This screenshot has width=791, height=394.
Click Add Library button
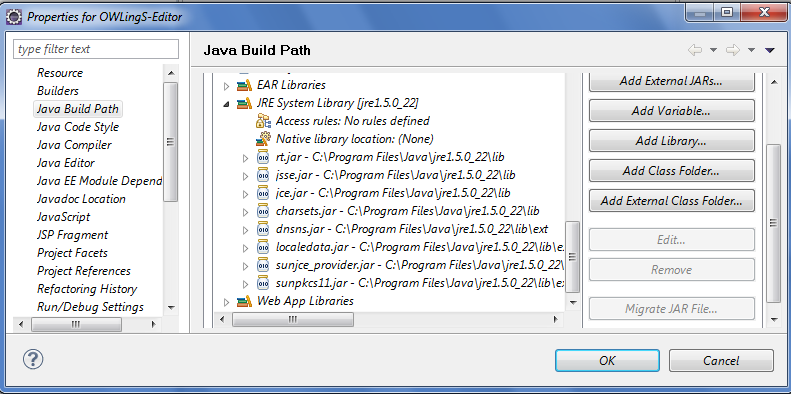tap(671, 141)
